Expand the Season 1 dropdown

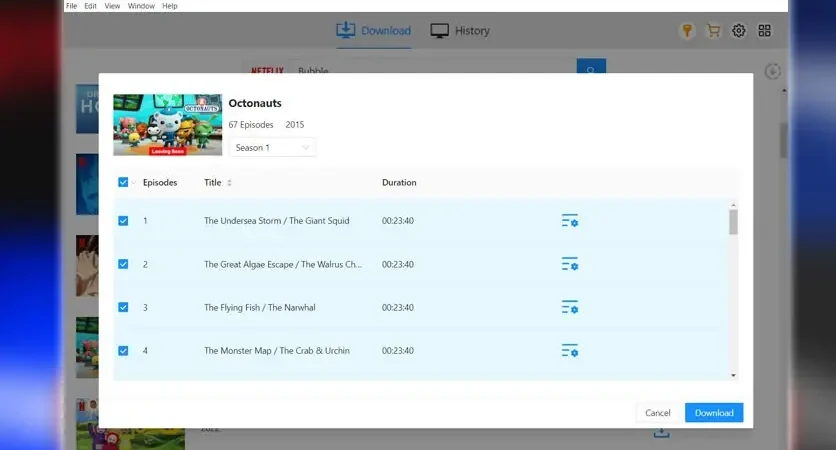(x=272, y=148)
